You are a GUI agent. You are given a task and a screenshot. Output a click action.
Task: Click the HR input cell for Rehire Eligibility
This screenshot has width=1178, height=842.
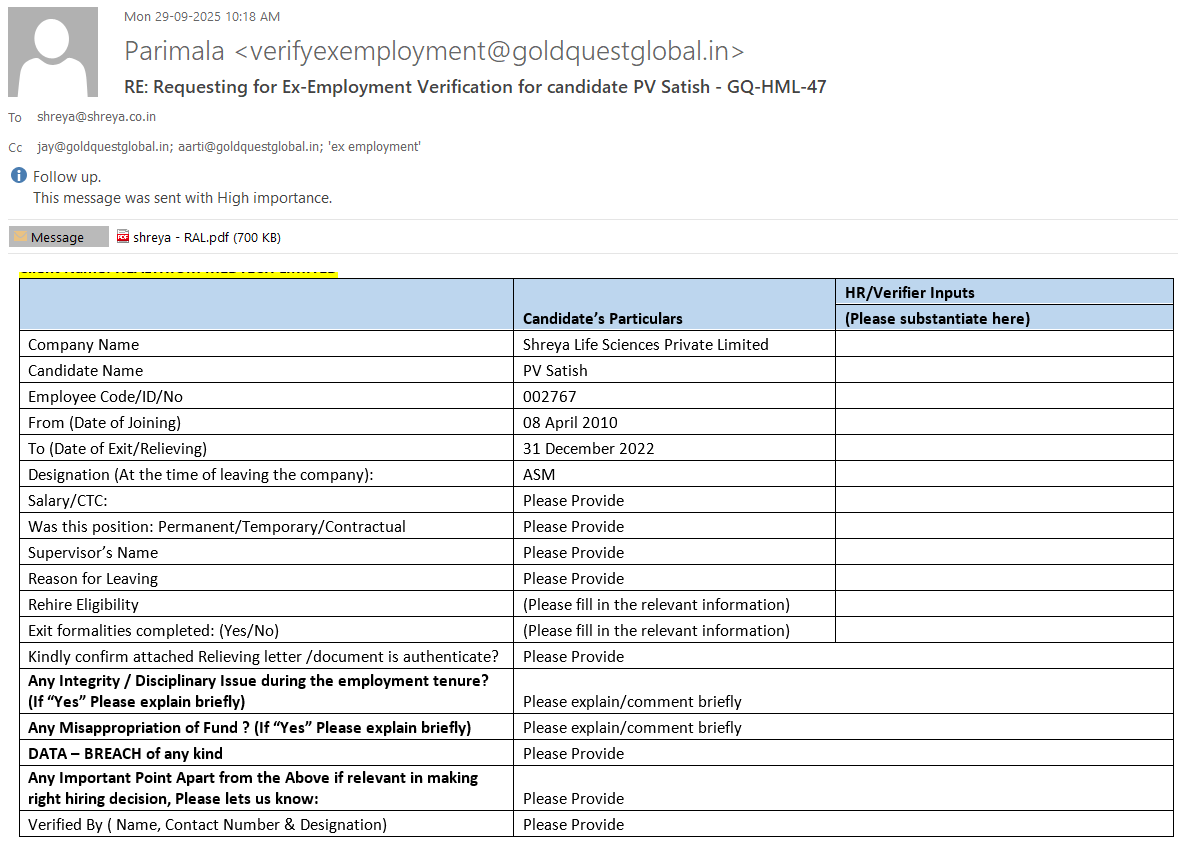[1003, 604]
